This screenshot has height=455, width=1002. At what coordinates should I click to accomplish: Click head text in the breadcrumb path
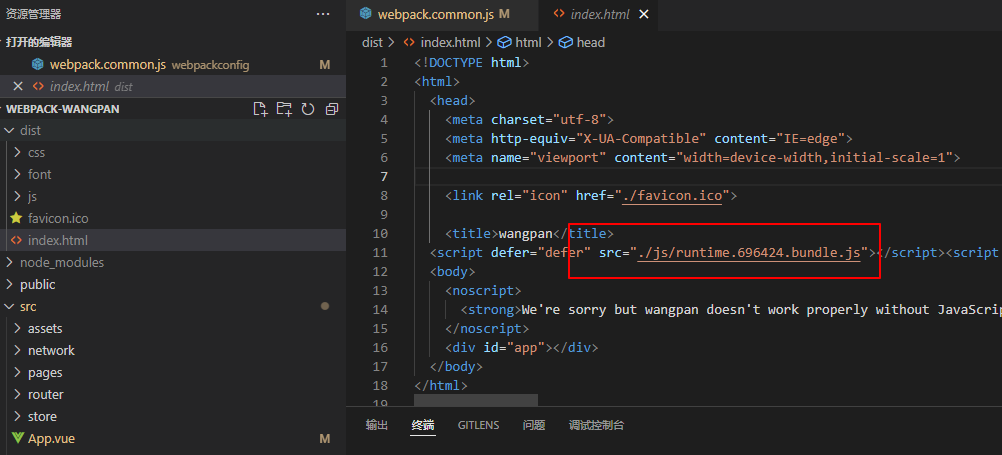click(590, 43)
